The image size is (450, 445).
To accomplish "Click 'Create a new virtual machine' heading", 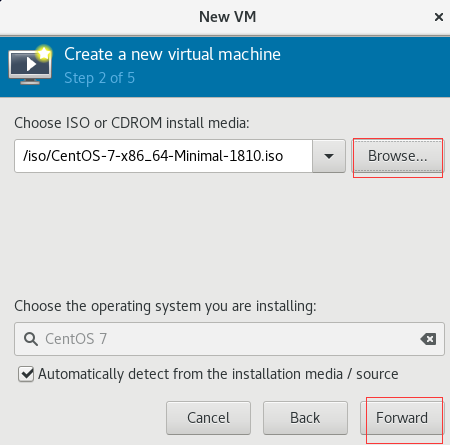I will [172, 54].
